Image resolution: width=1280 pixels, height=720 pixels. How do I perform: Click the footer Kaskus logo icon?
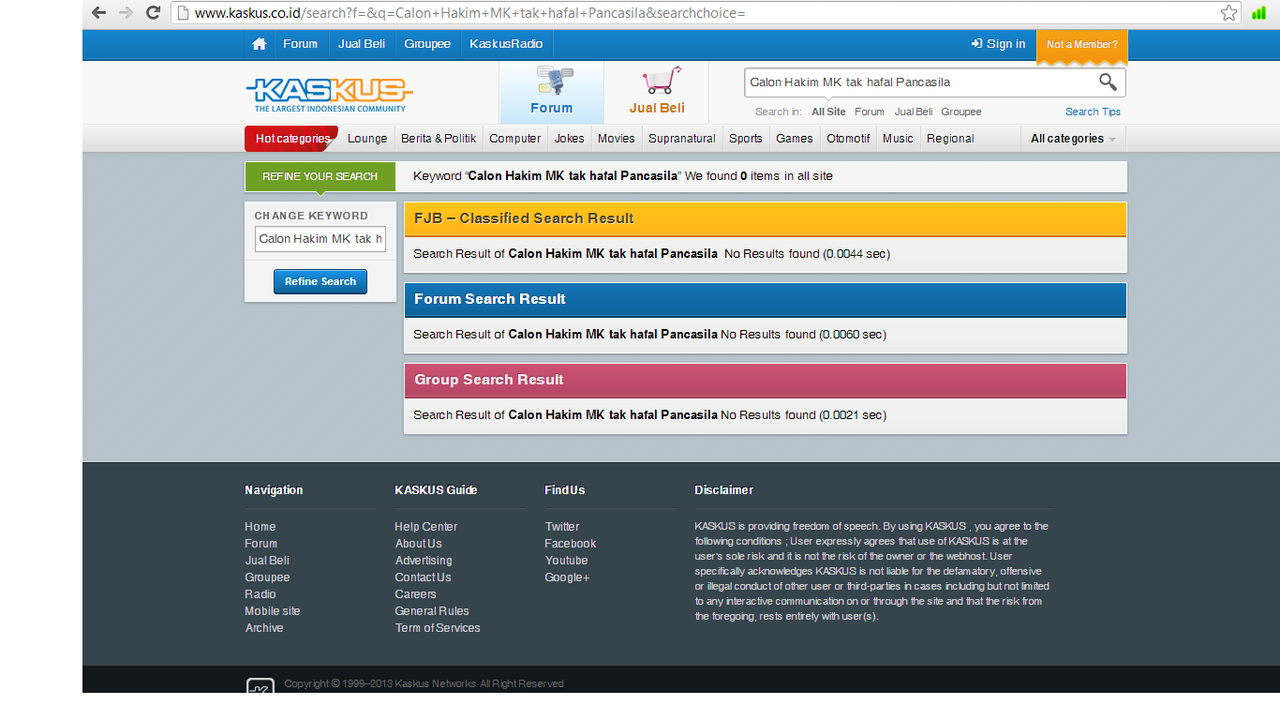point(260,686)
